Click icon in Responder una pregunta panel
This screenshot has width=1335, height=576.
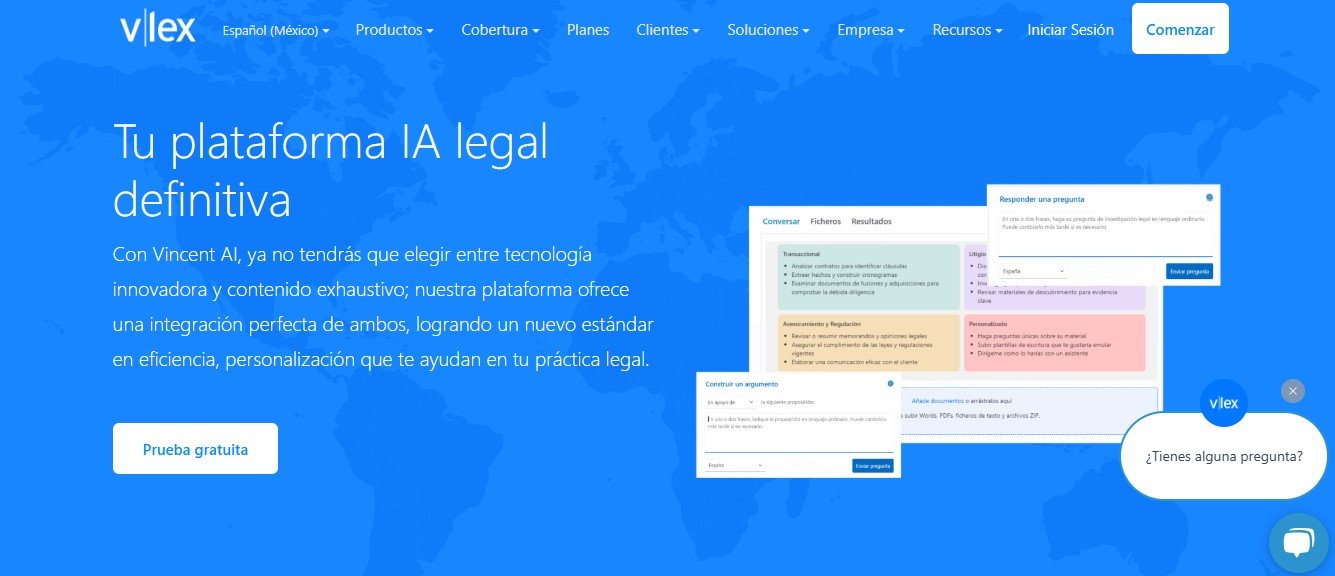pyautogui.click(x=1209, y=198)
